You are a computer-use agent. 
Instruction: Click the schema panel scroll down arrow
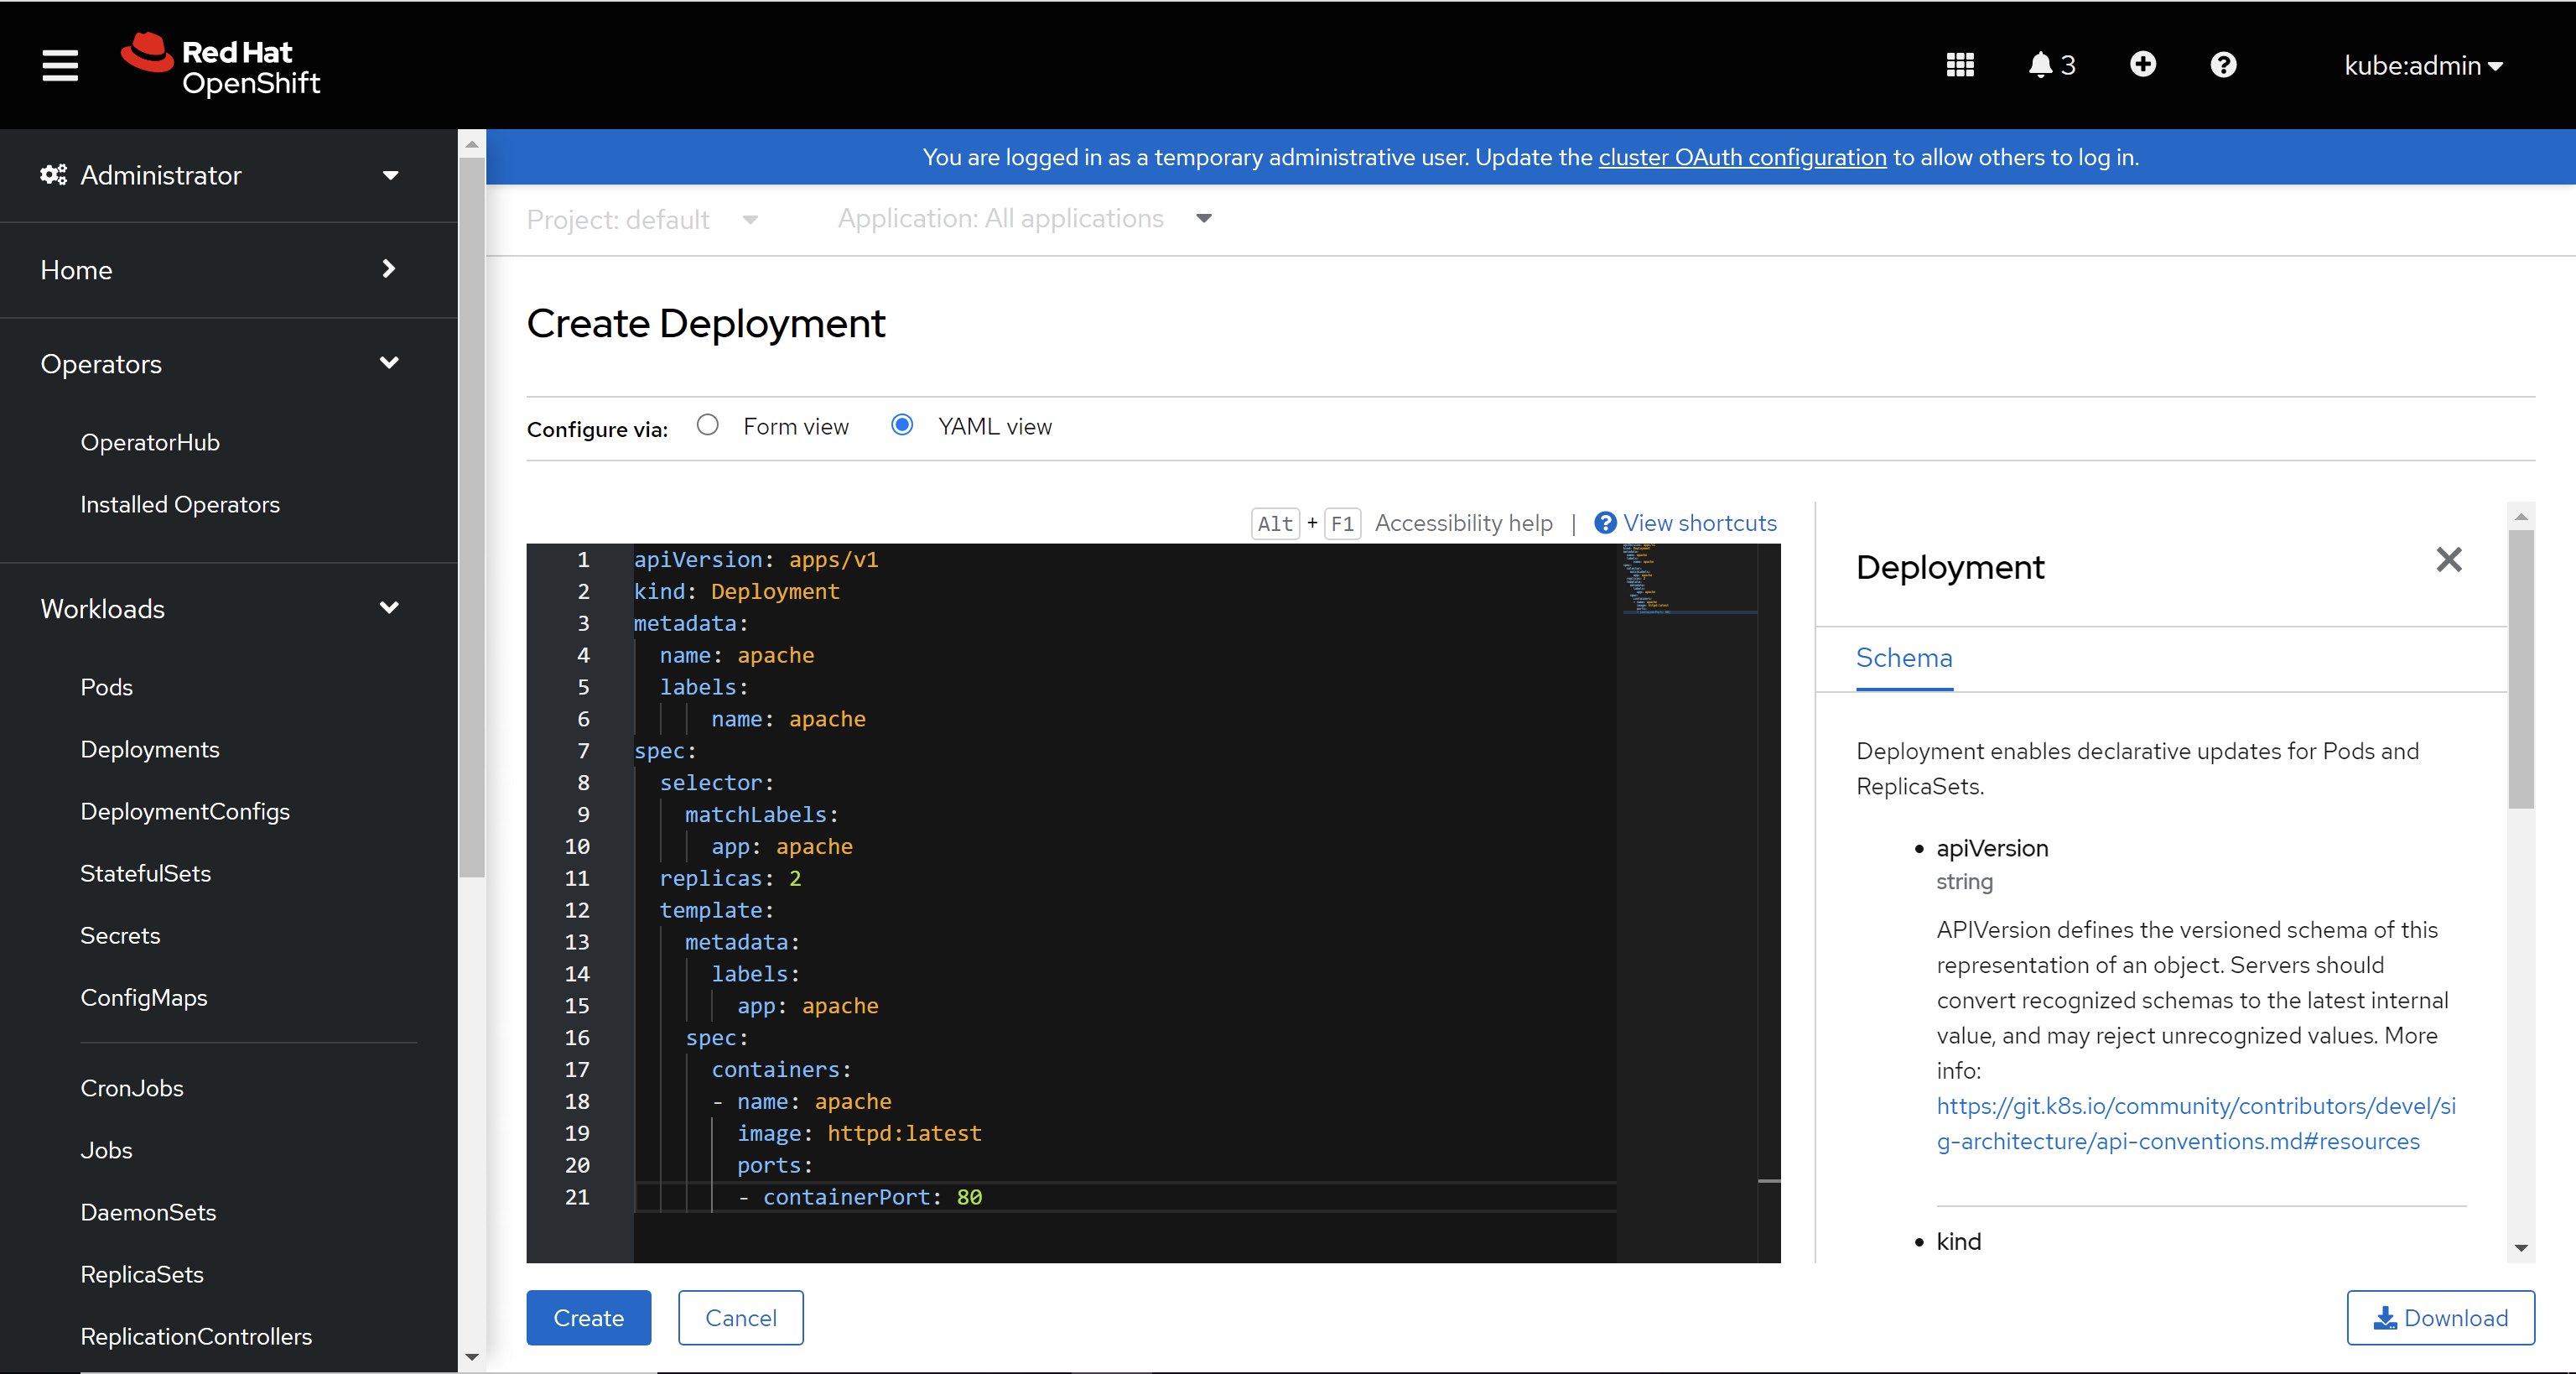[x=2521, y=1248]
